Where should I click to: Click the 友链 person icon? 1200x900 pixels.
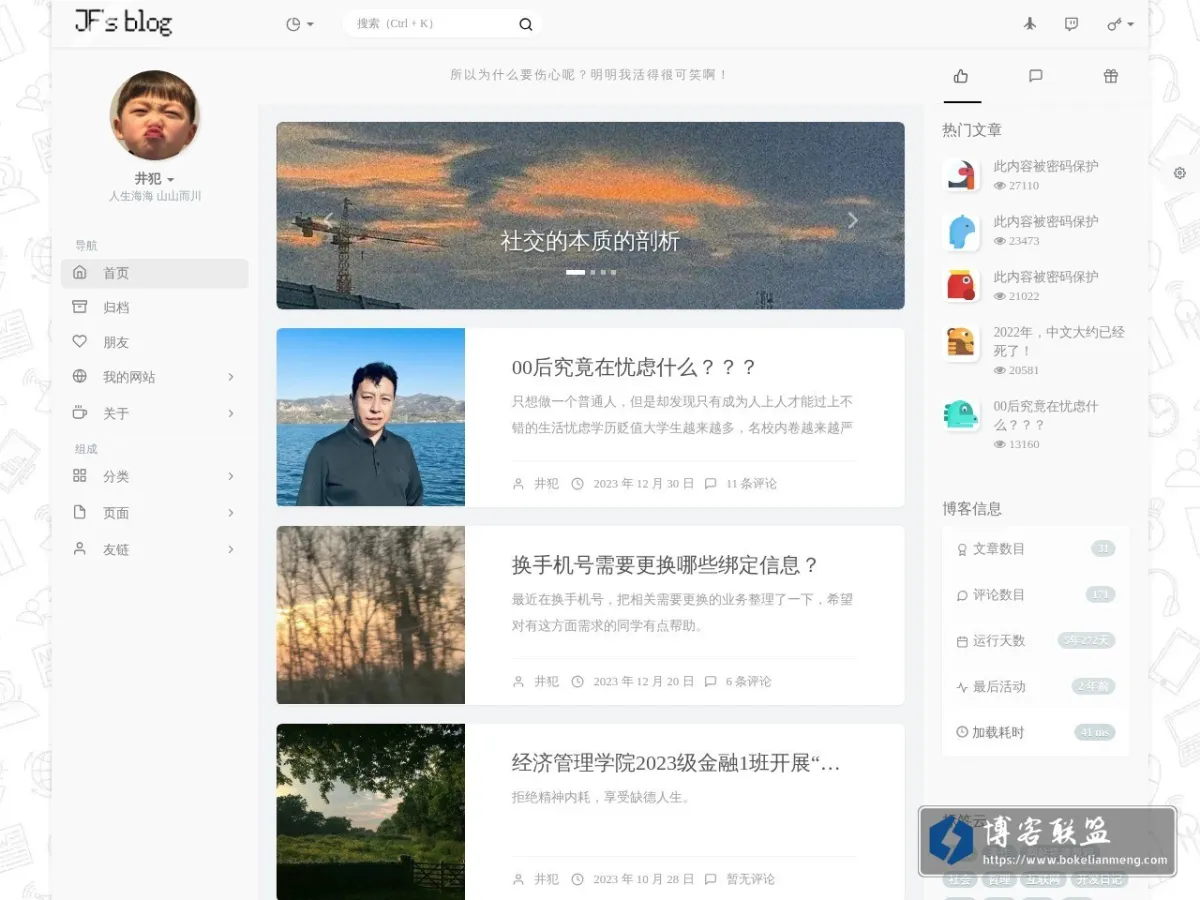pos(80,549)
